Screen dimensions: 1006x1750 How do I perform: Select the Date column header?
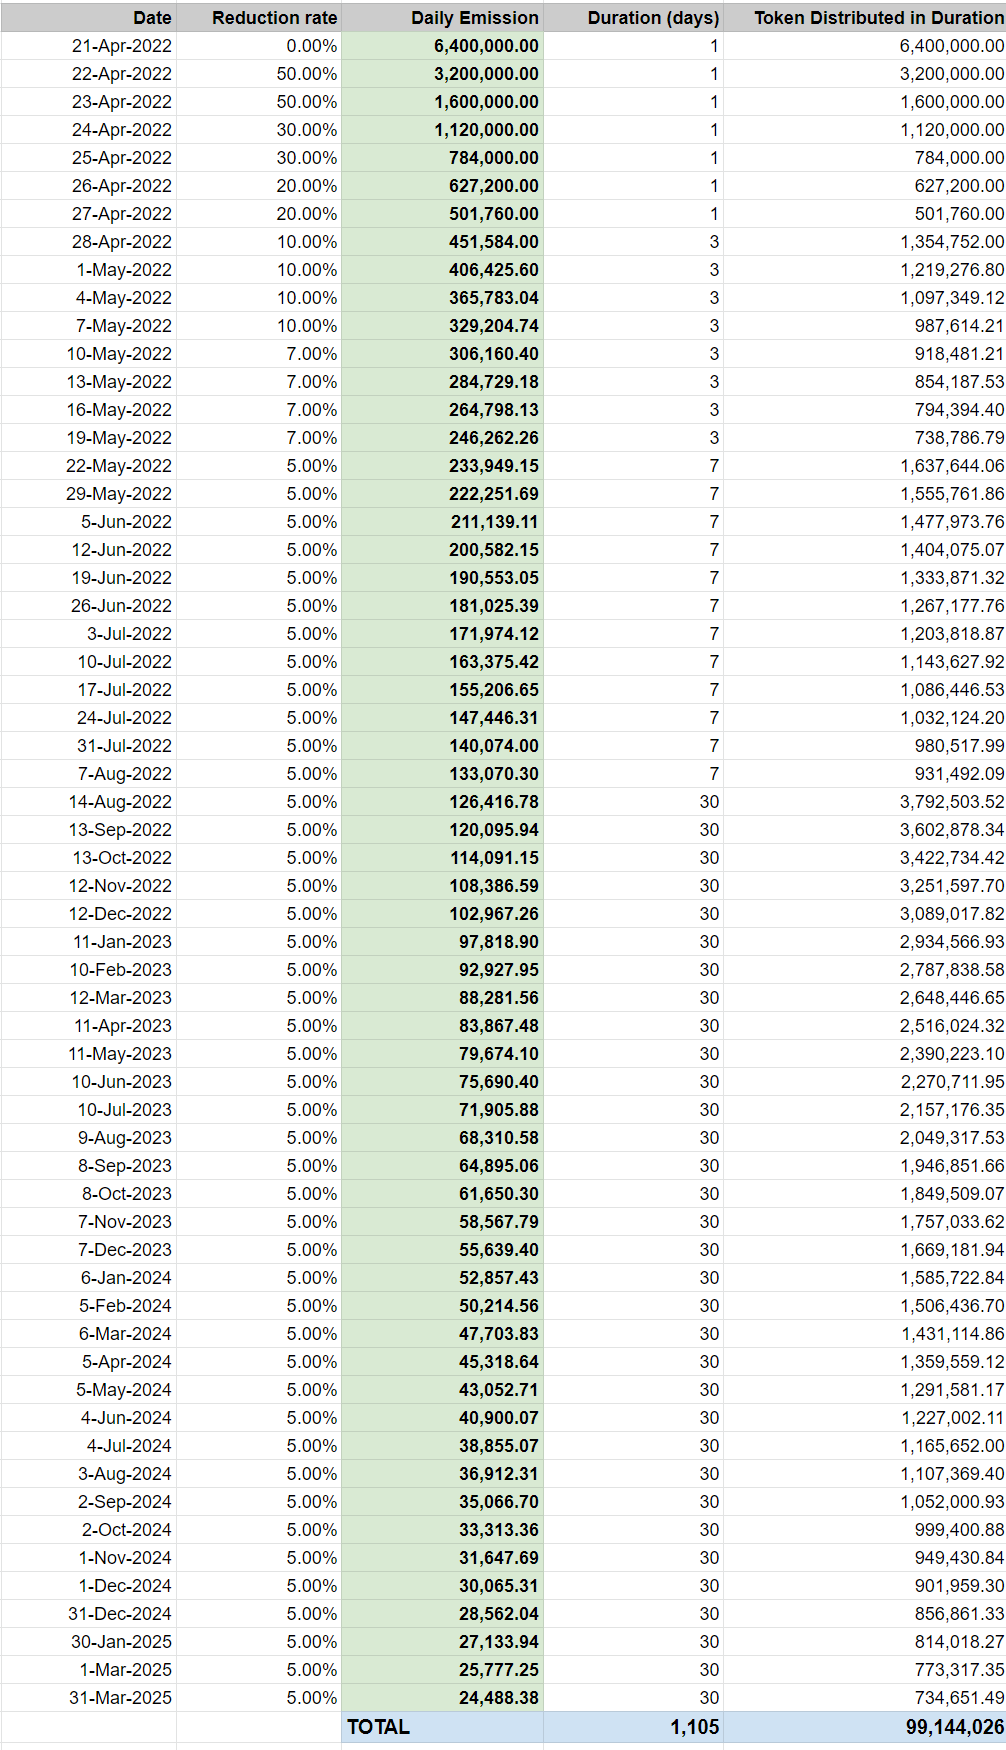click(x=89, y=18)
